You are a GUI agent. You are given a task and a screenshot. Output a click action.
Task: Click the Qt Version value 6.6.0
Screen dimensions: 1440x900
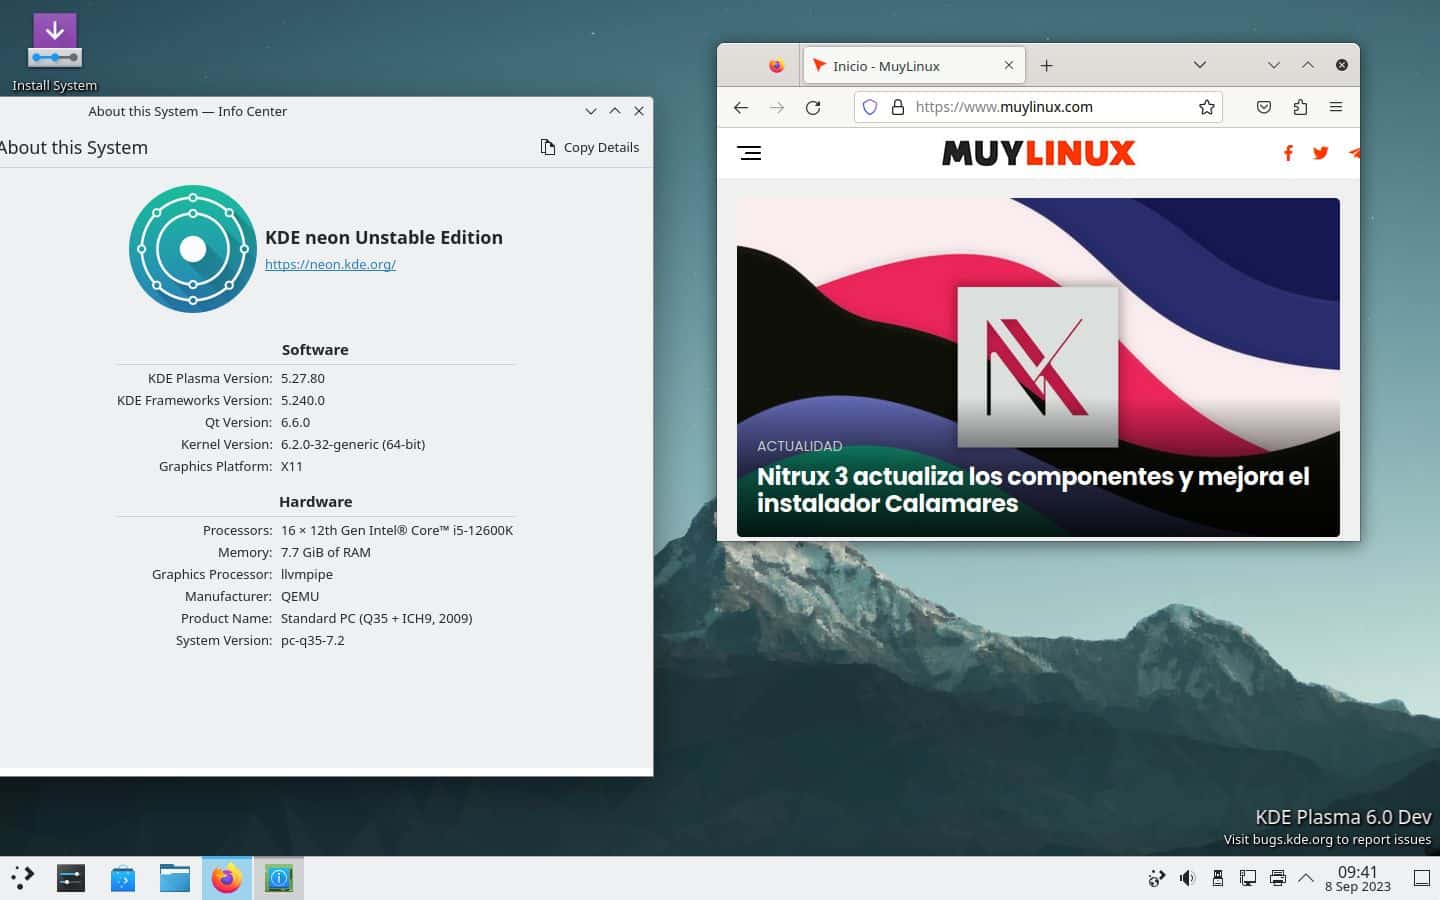pyautogui.click(x=296, y=422)
